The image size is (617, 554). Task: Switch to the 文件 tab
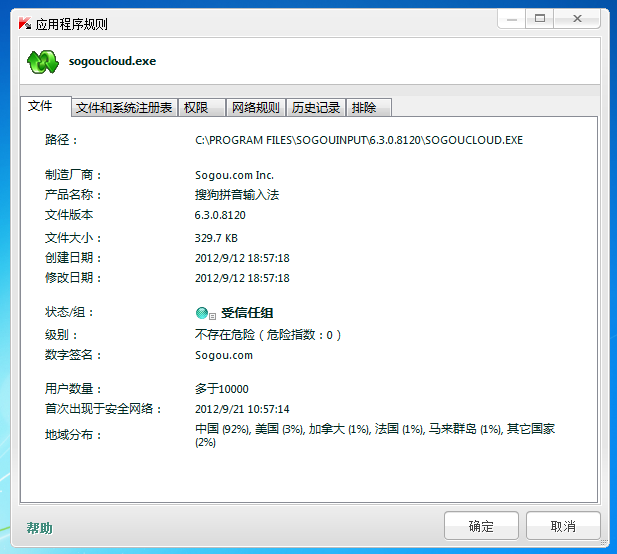pyautogui.click(x=46, y=106)
